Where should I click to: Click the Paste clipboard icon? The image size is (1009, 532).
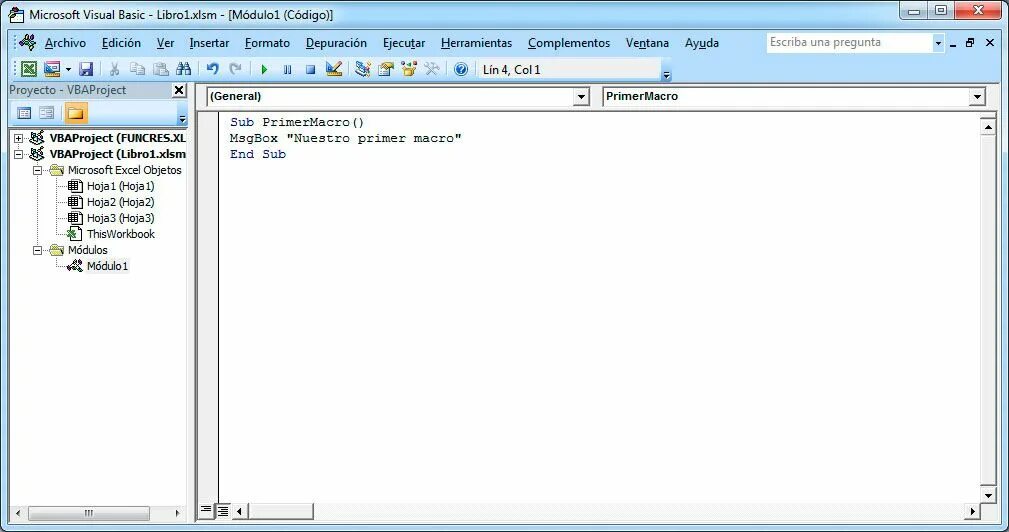160,69
